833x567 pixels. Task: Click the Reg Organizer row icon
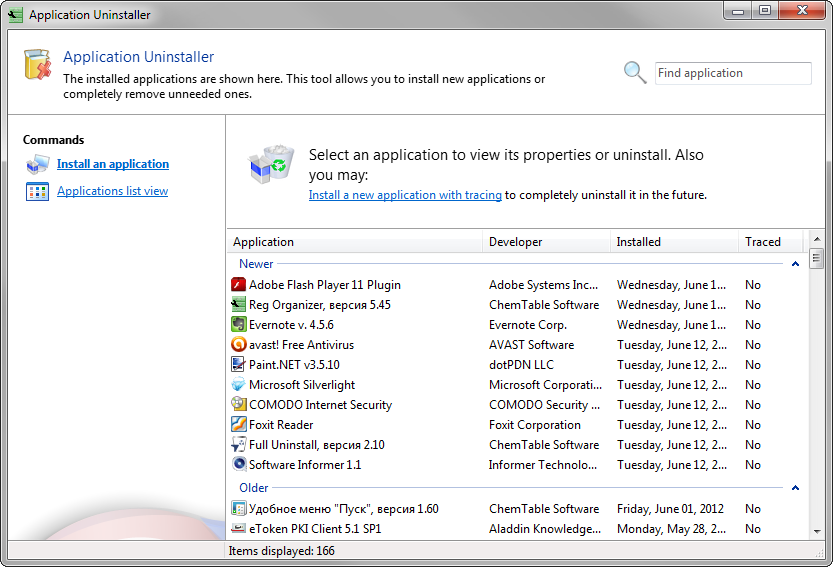point(239,304)
